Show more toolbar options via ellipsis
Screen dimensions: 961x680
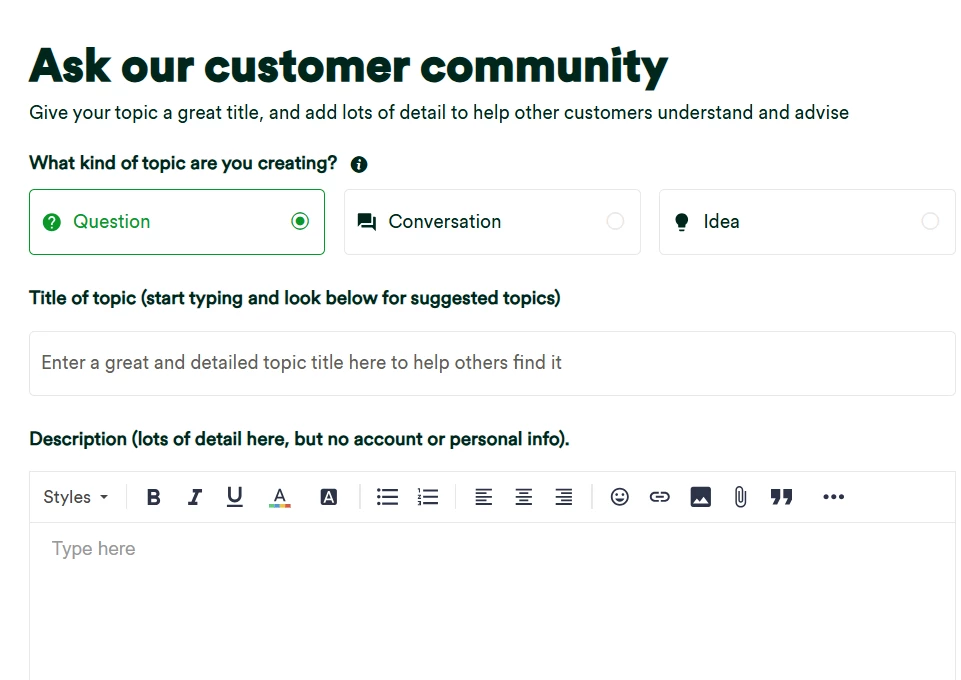pyautogui.click(x=833, y=497)
